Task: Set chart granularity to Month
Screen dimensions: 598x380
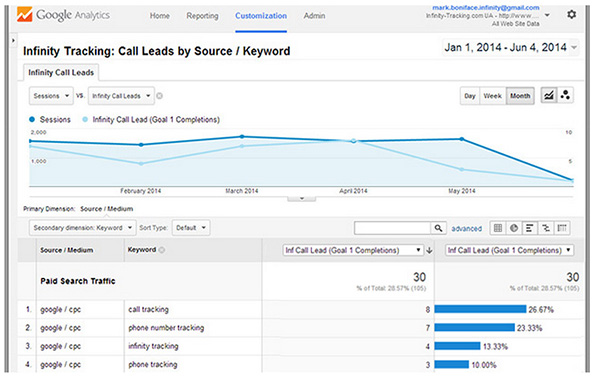Action: point(520,96)
